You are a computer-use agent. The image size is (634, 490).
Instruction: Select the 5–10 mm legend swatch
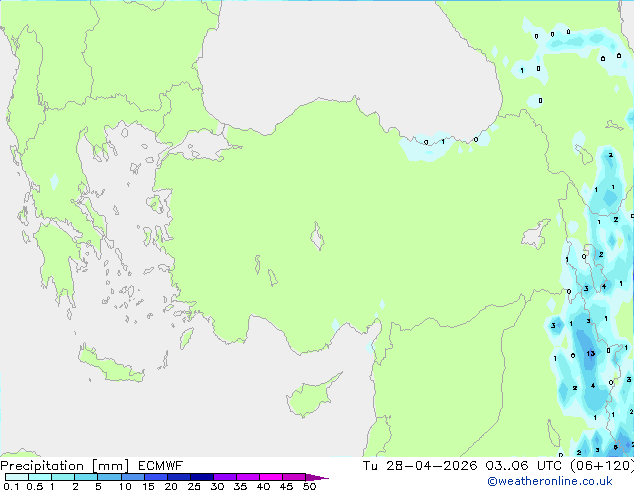[x=109, y=477]
